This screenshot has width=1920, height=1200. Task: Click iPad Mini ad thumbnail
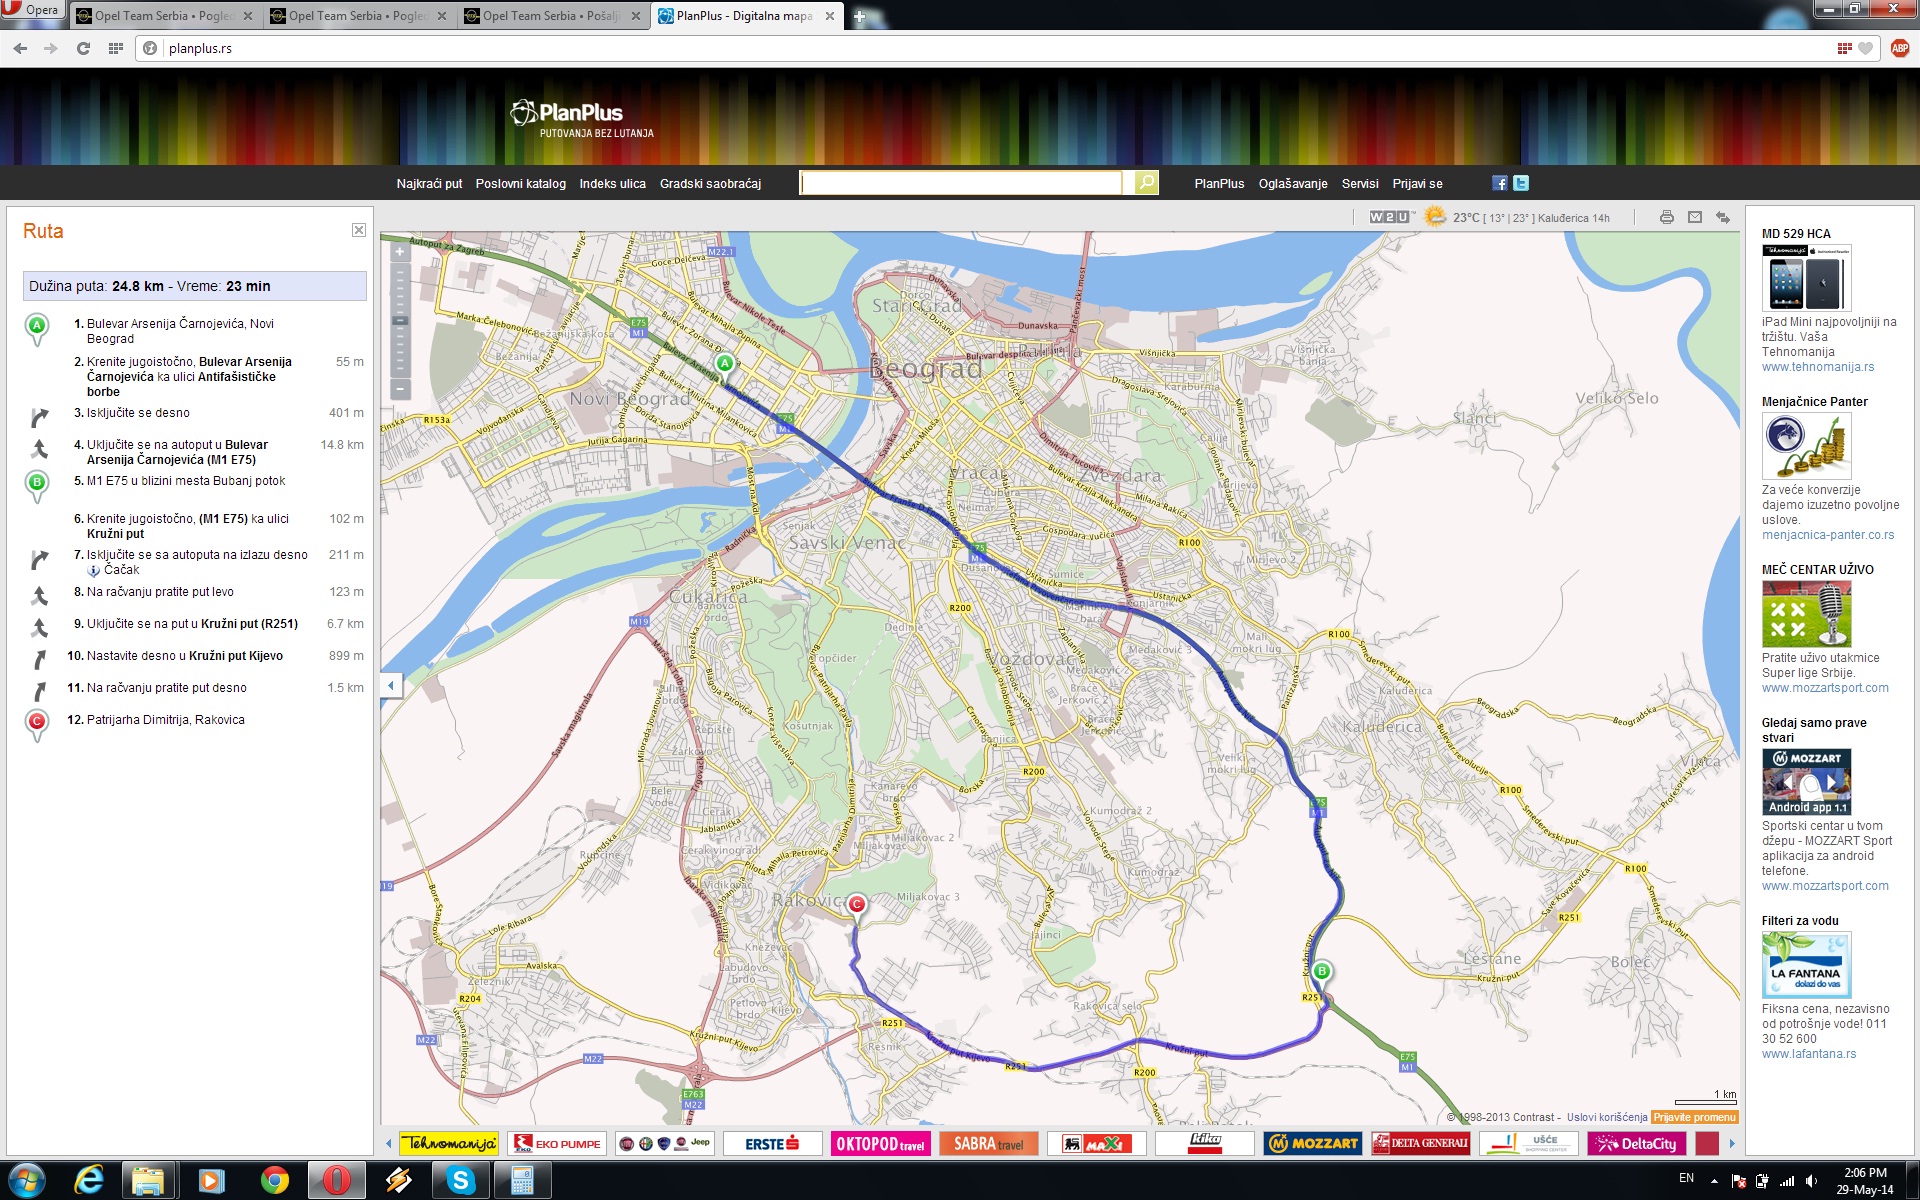[x=1807, y=278]
